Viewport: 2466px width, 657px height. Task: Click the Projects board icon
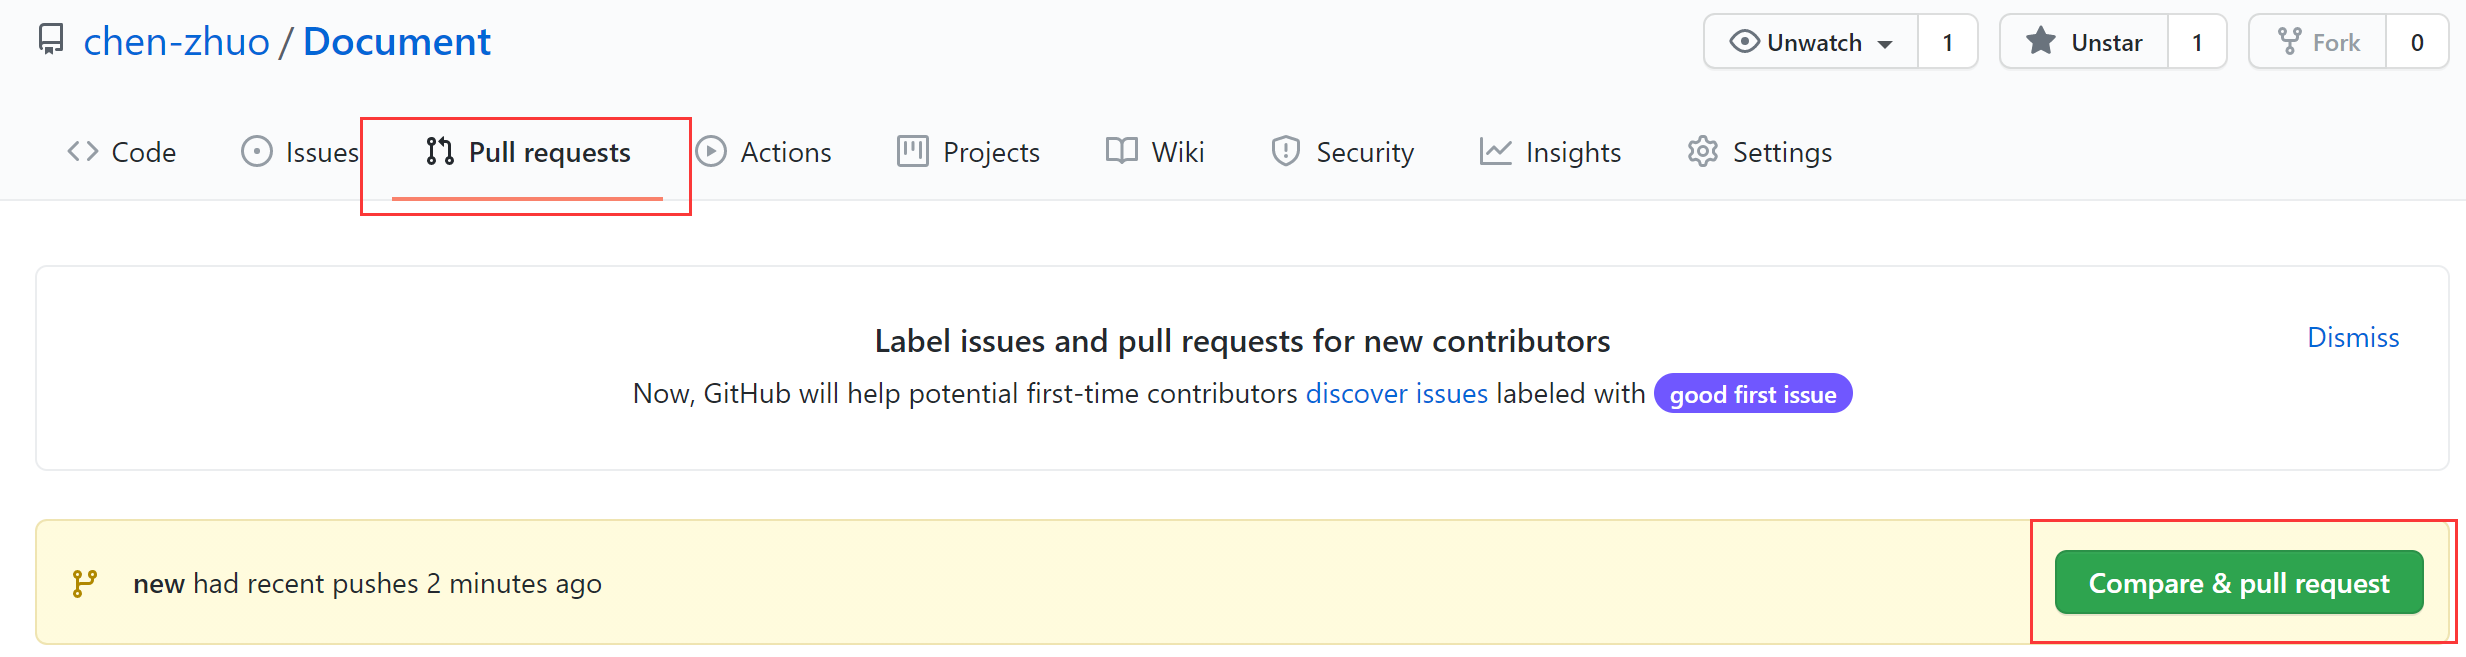[913, 152]
